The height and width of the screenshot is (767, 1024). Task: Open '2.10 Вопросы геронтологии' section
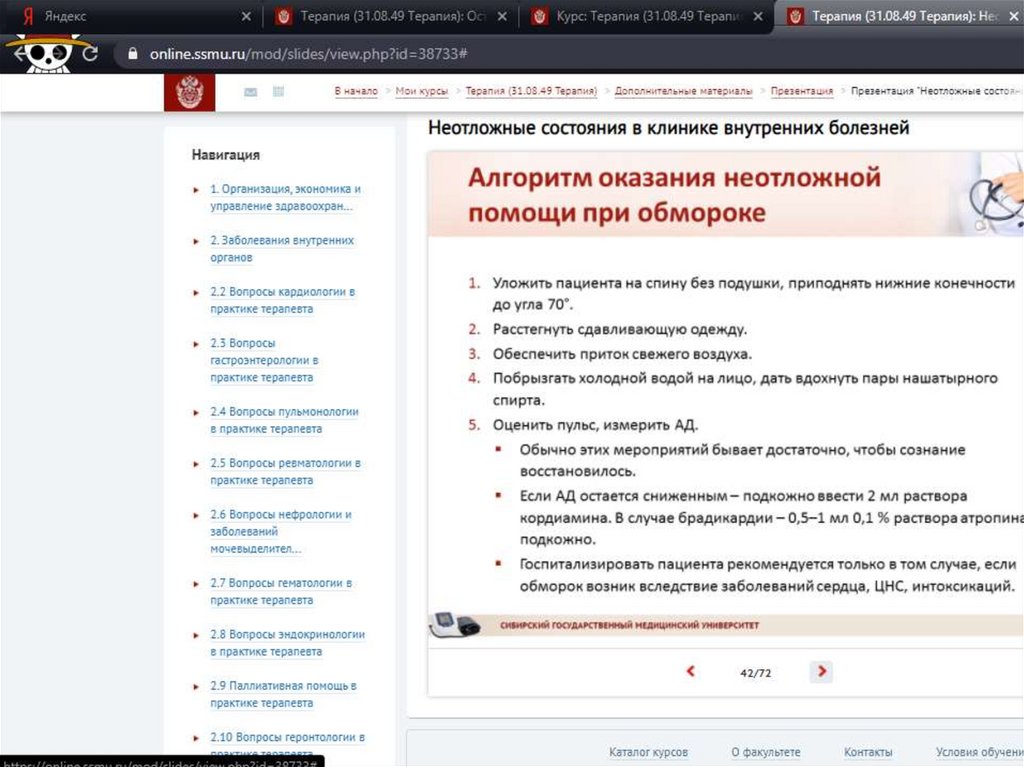pos(287,745)
